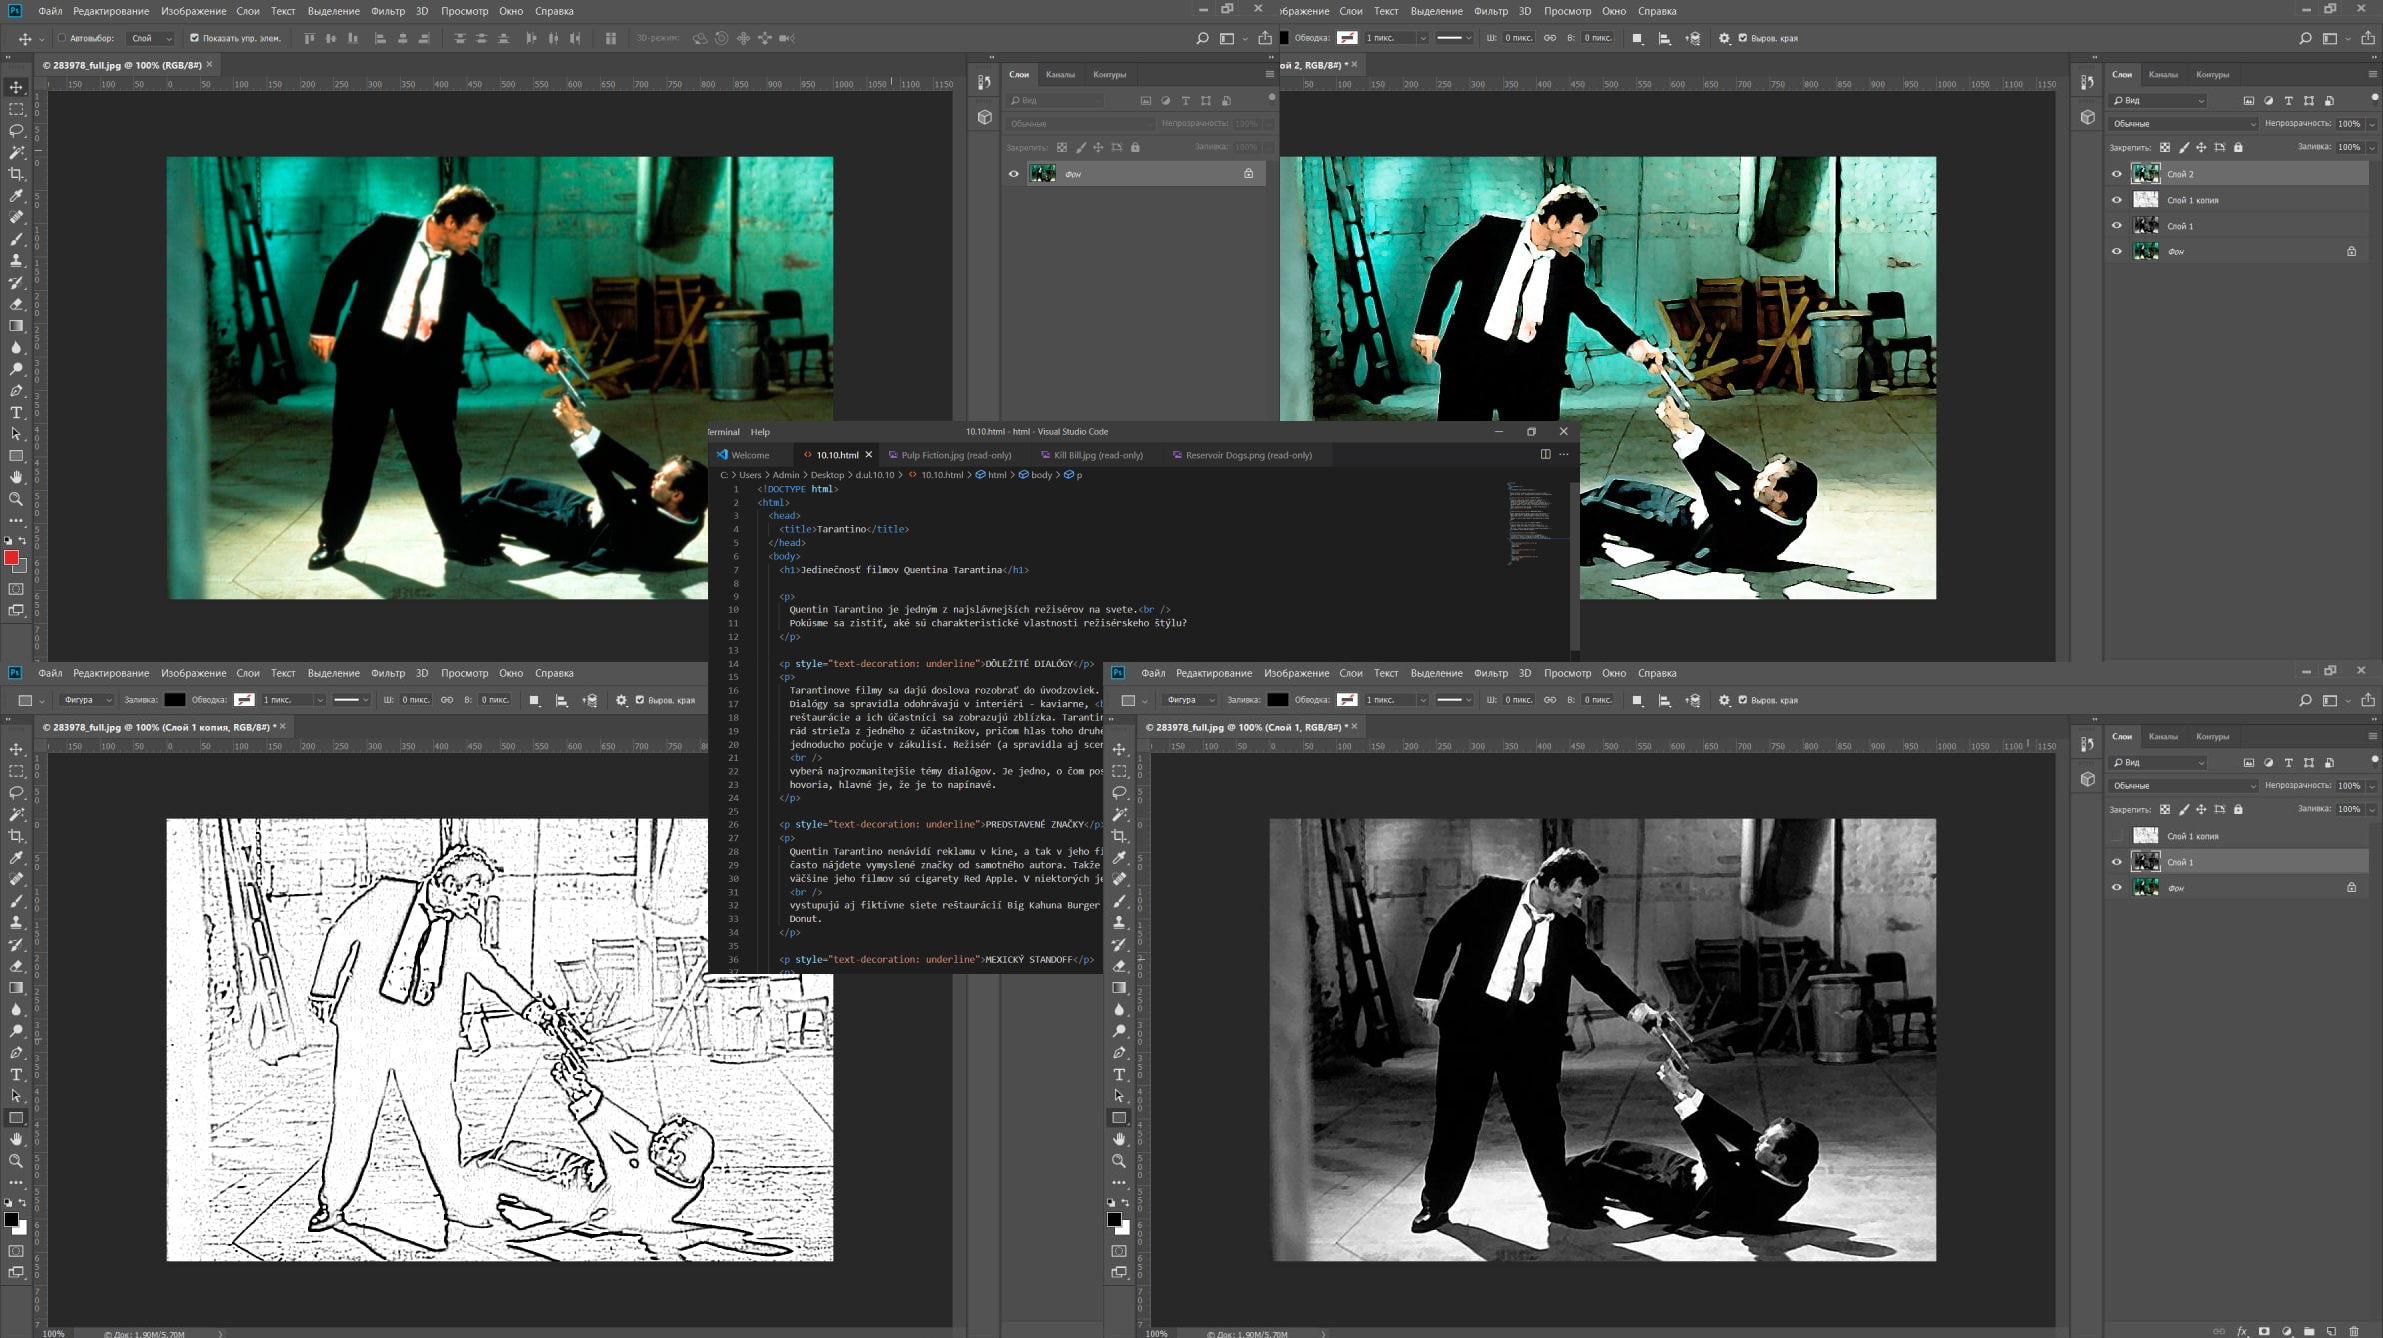
Task: Open the Фигура dropdown in bottom-left options bar
Action: click(87, 700)
